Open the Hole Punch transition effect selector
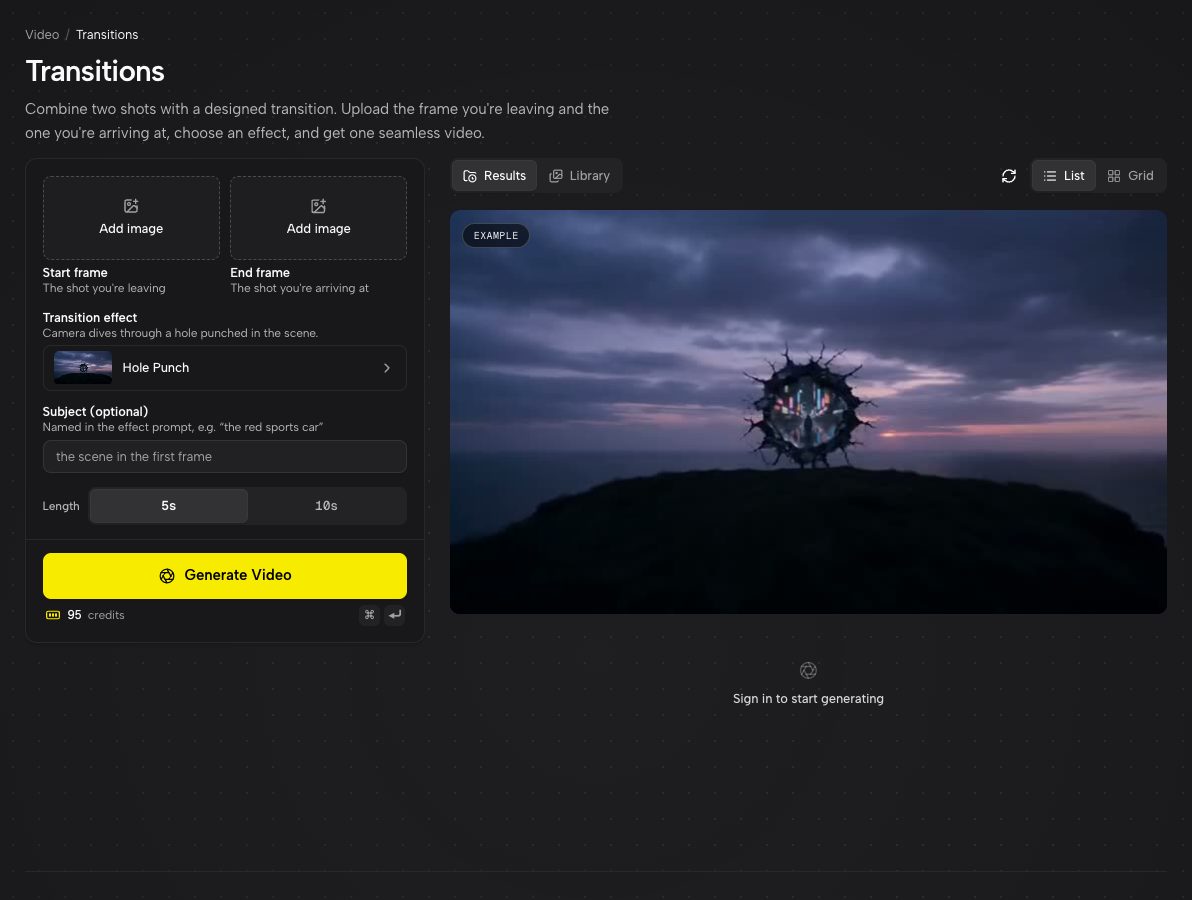Screen dimensions: 1192x900 [x=225, y=368]
